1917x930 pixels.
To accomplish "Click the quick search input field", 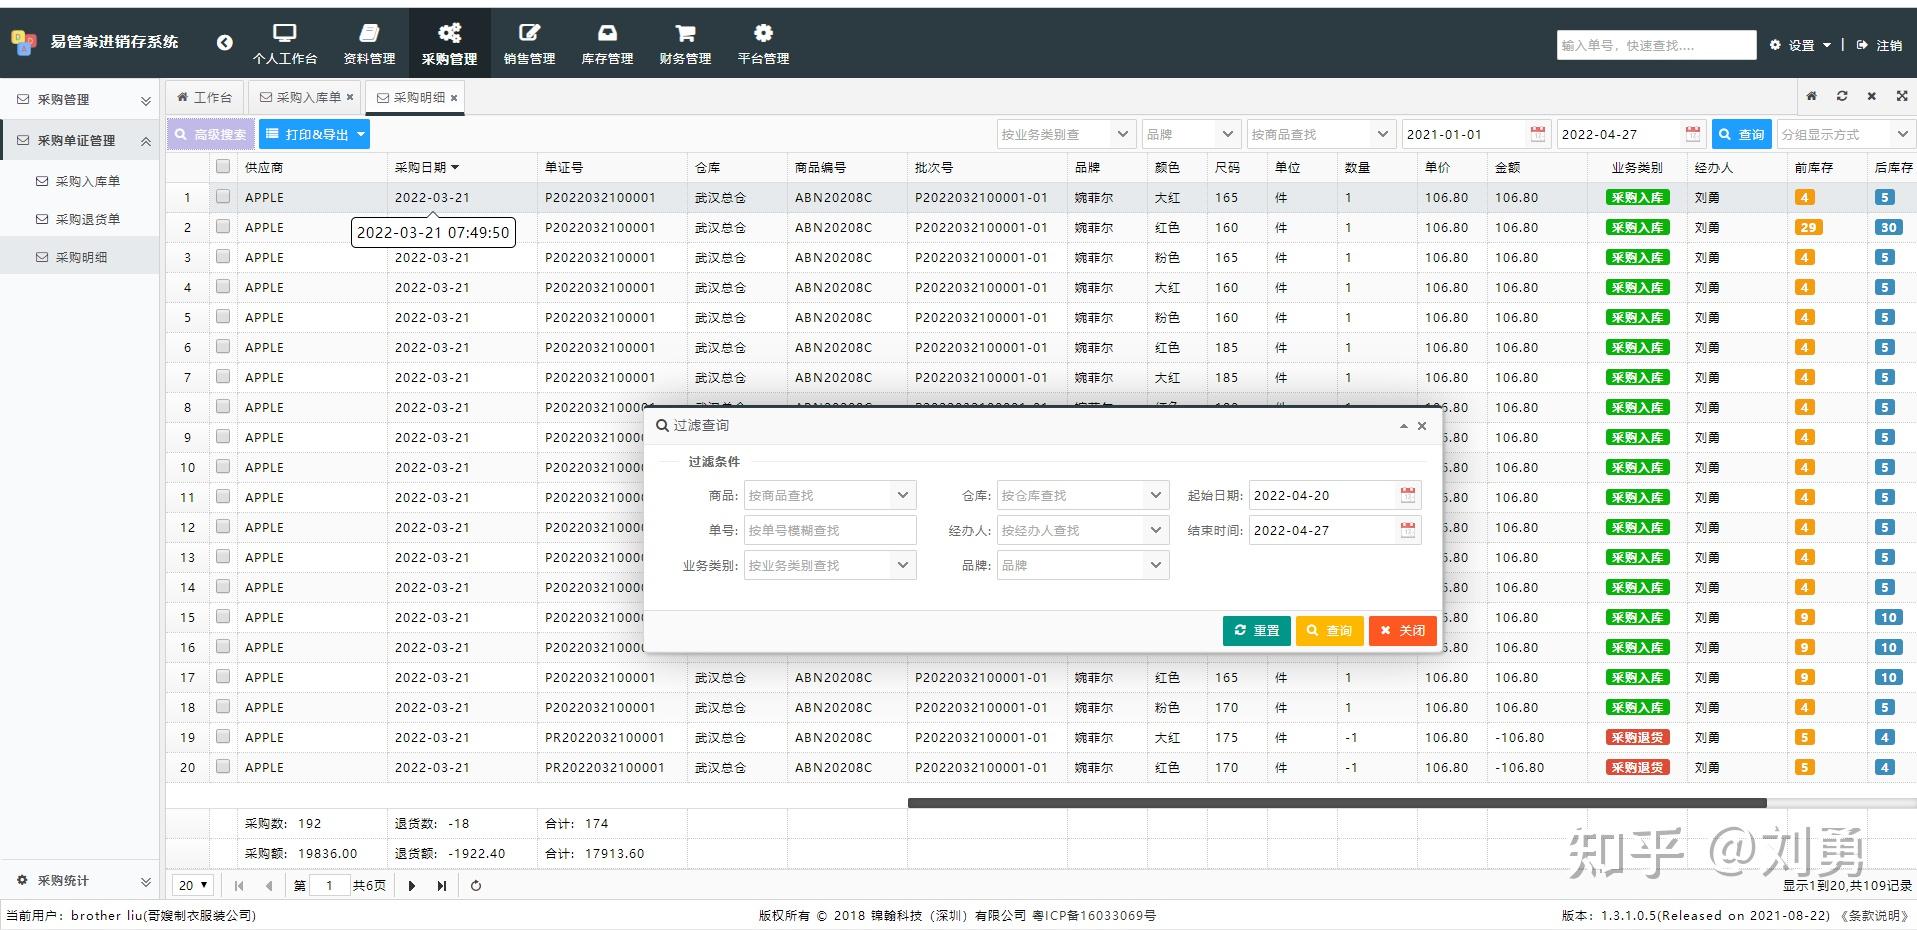I will (x=1655, y=45).
